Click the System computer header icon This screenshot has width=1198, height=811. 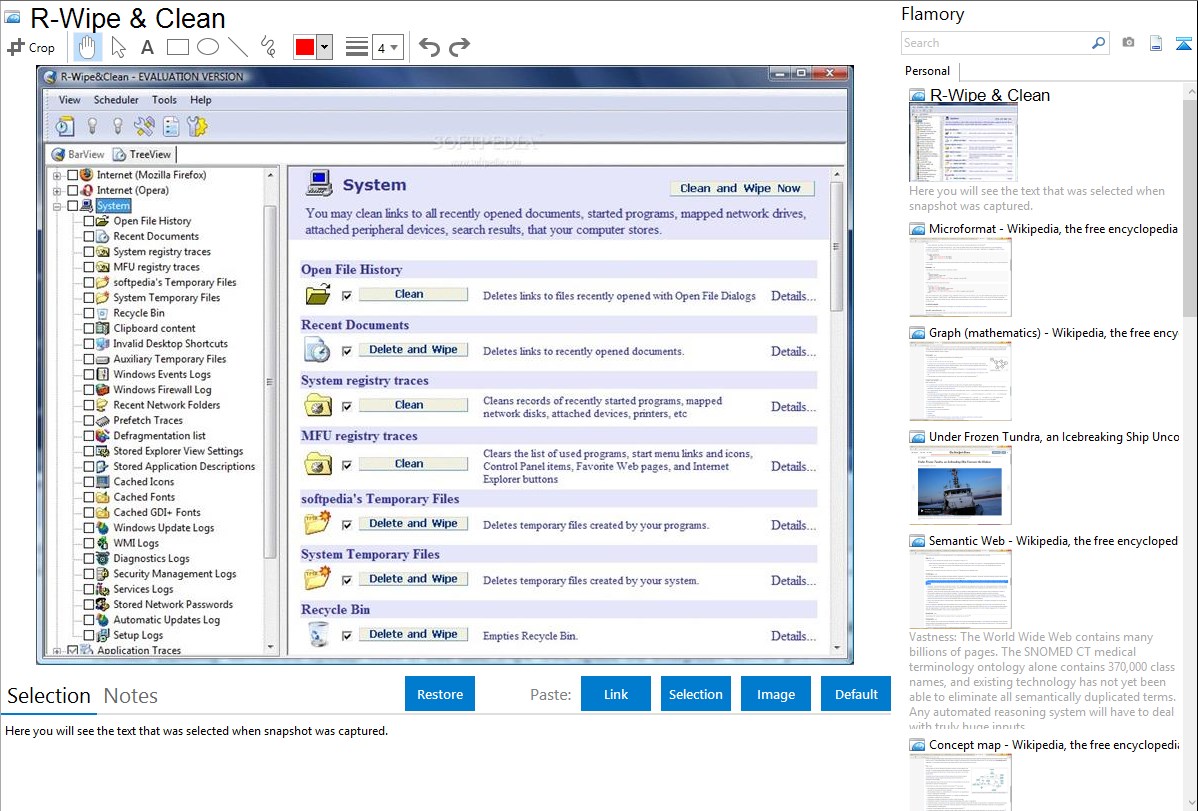click(x=319, y=184)
